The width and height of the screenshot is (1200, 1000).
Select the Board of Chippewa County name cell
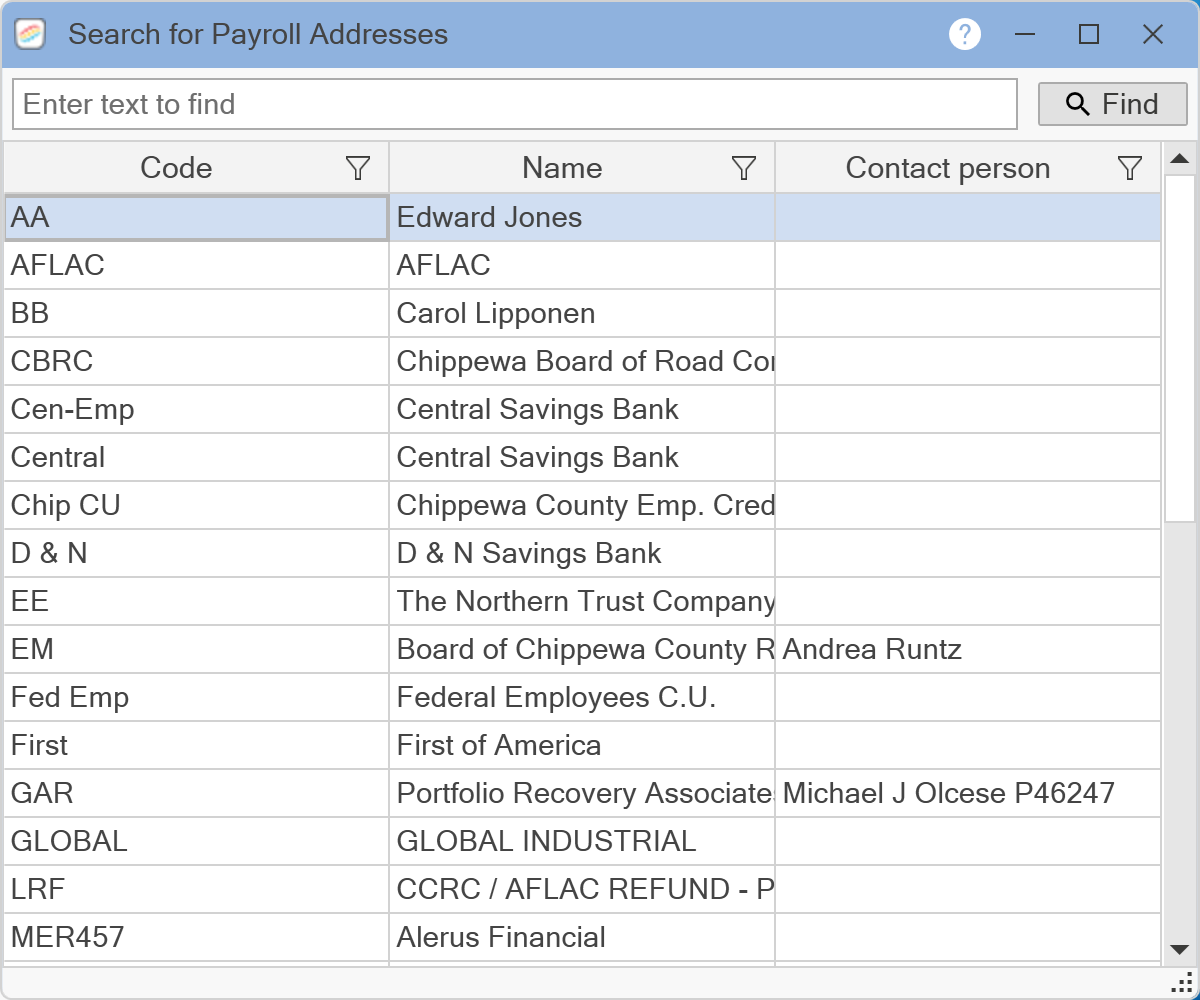(582, 650)
